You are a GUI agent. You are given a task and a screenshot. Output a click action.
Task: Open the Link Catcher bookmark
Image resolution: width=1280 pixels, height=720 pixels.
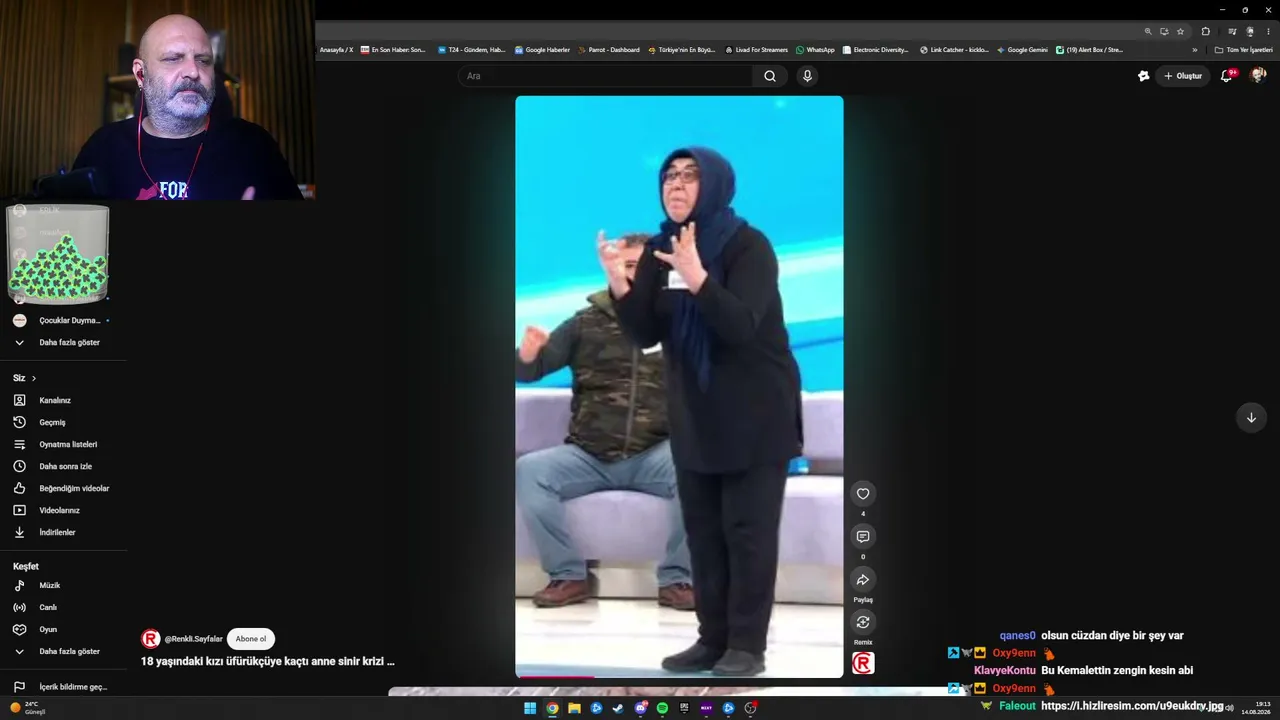click(x=954, y=50)
